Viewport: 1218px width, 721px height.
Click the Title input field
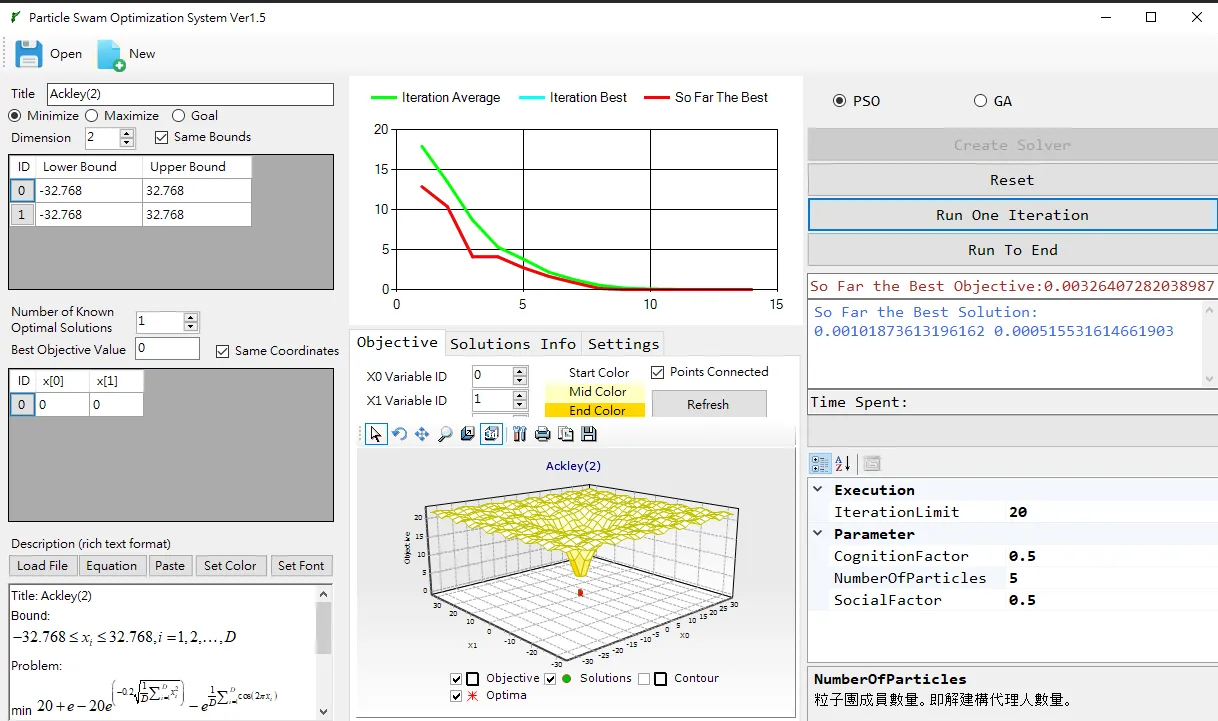coord(190,94)
